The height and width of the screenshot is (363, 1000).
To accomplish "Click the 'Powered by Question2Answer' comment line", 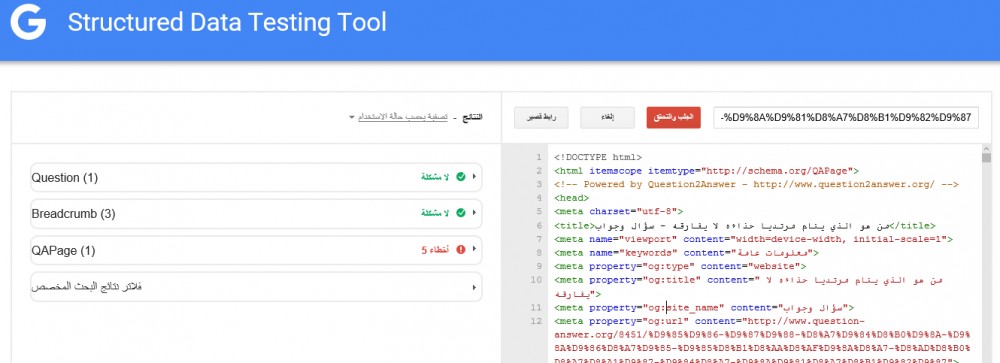I will pyautogui.click(x=756, y=184).
